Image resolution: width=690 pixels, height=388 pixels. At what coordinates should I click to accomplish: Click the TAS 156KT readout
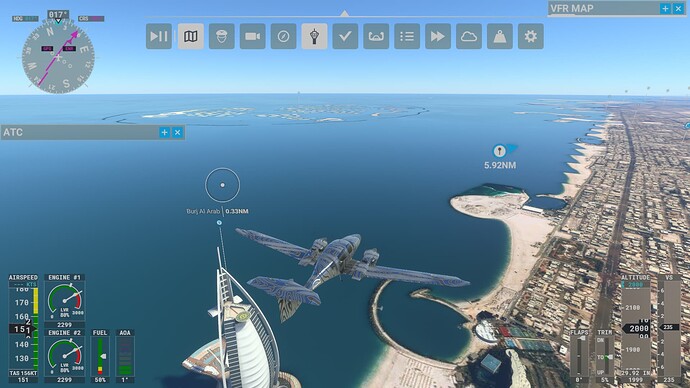(23, 373)
